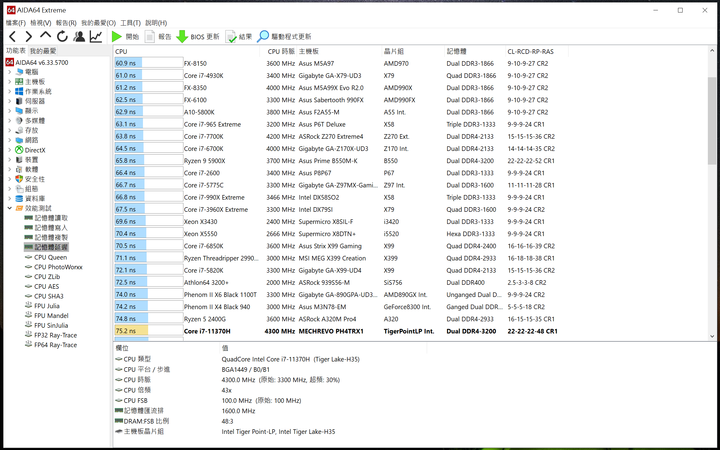Screen dimensions: 720x450
Task: Open the CPU ZLib benchmark
Action: (x=43, y=276)
